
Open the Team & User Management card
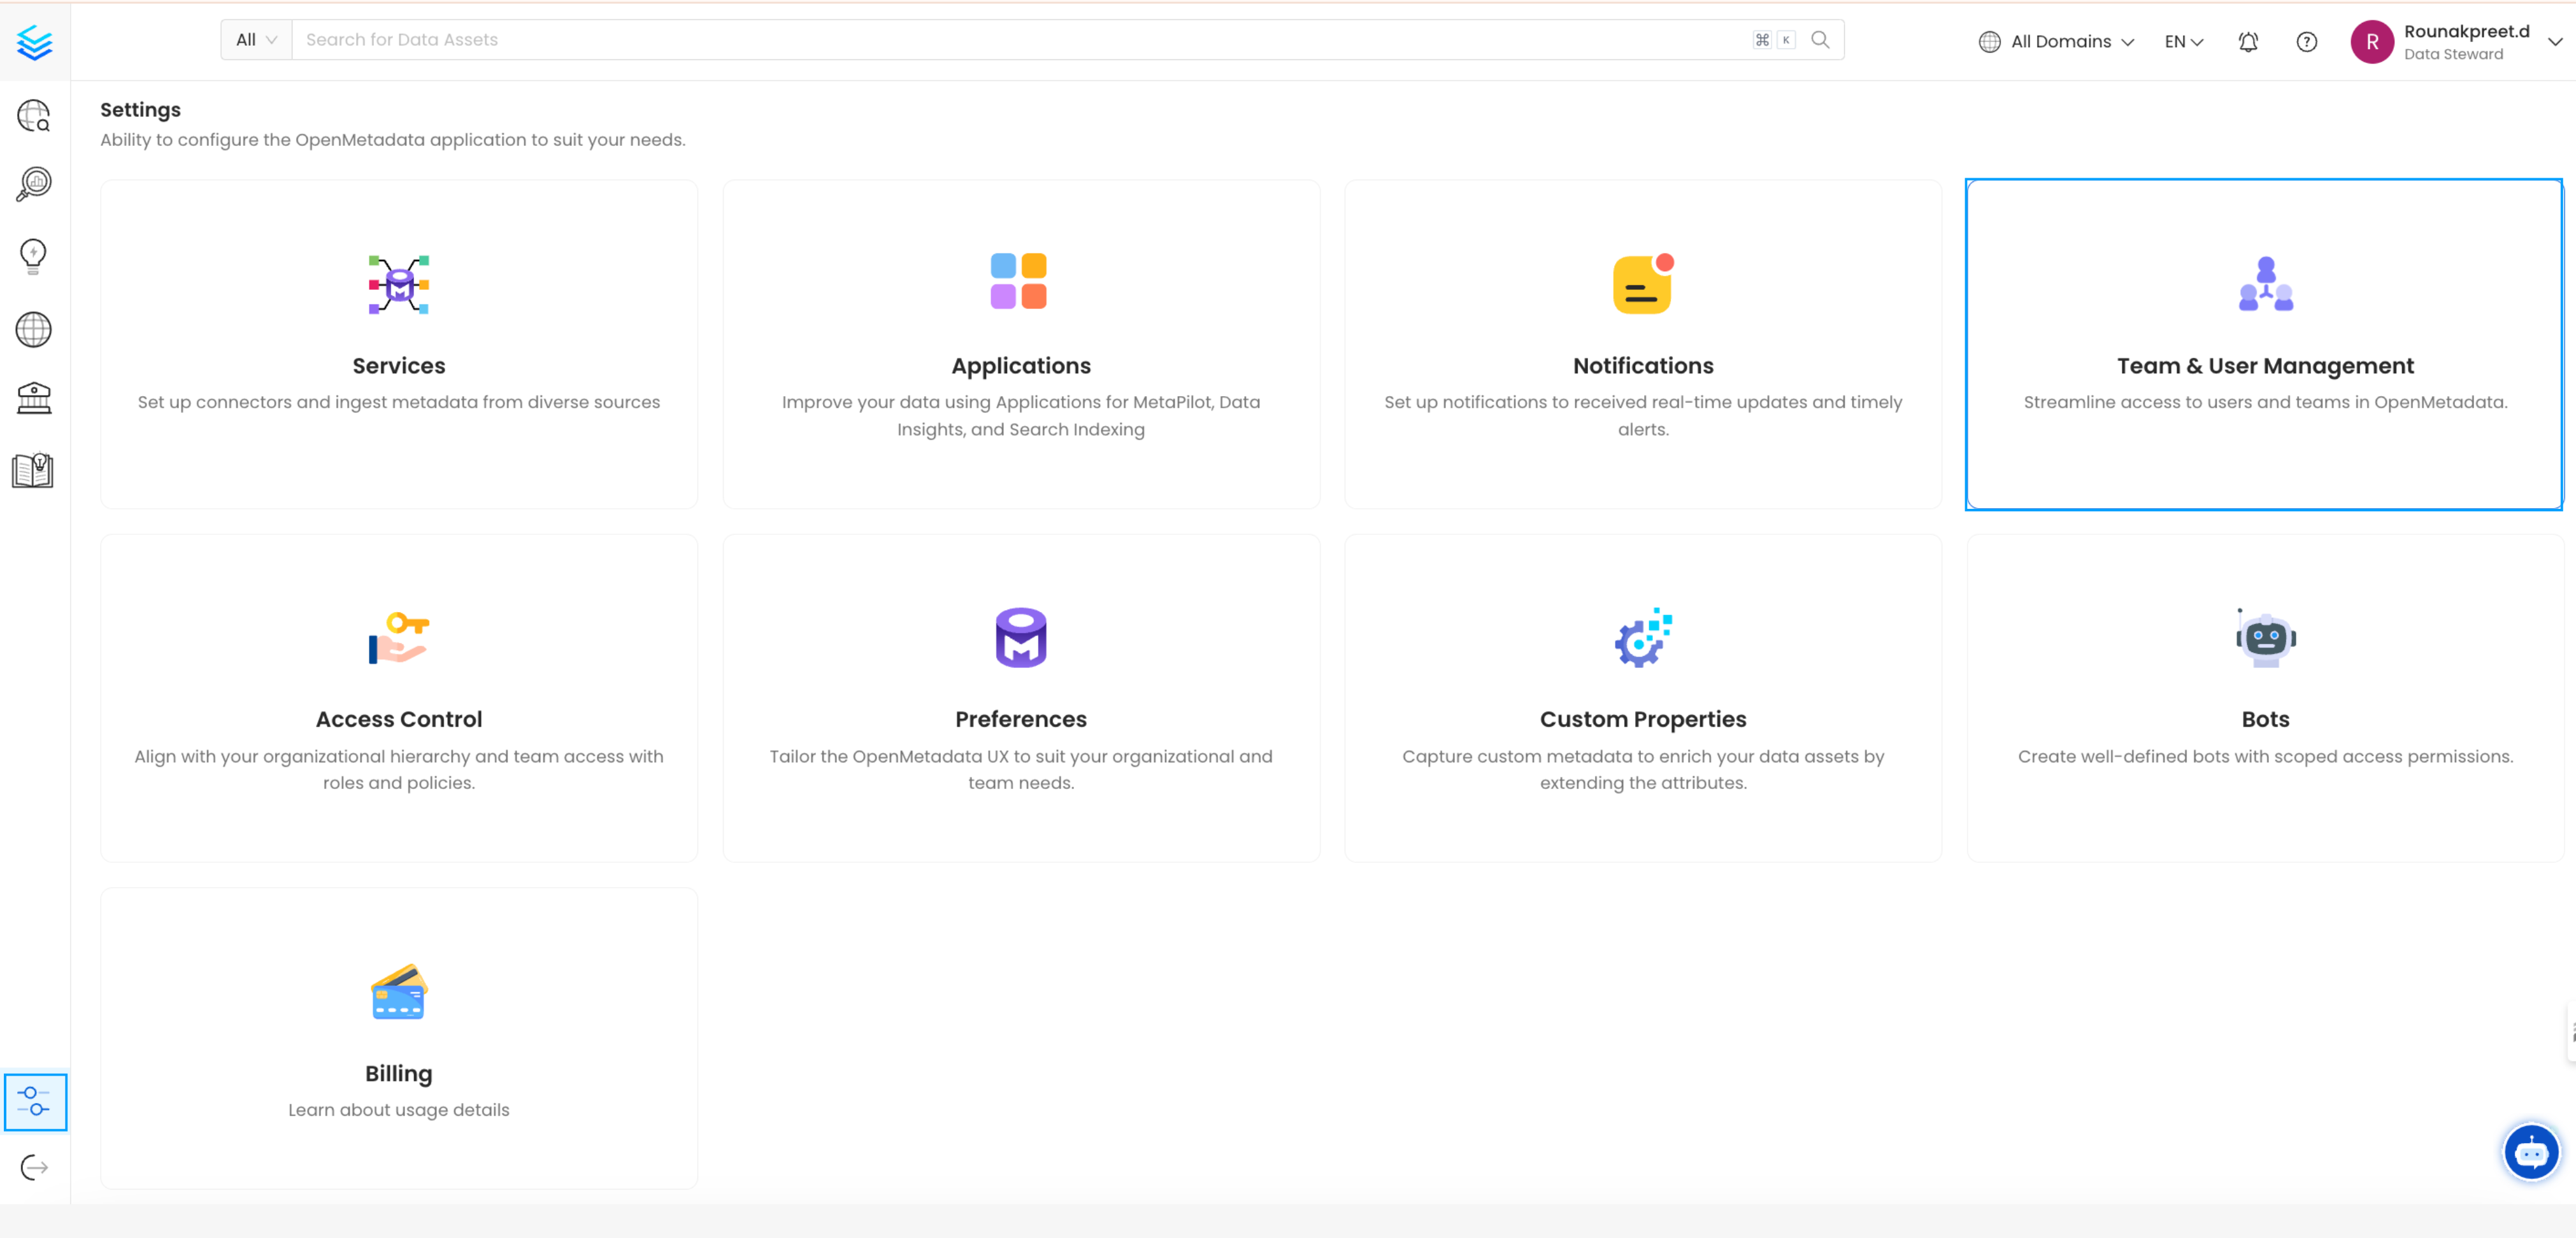[x=2264, y=345]
